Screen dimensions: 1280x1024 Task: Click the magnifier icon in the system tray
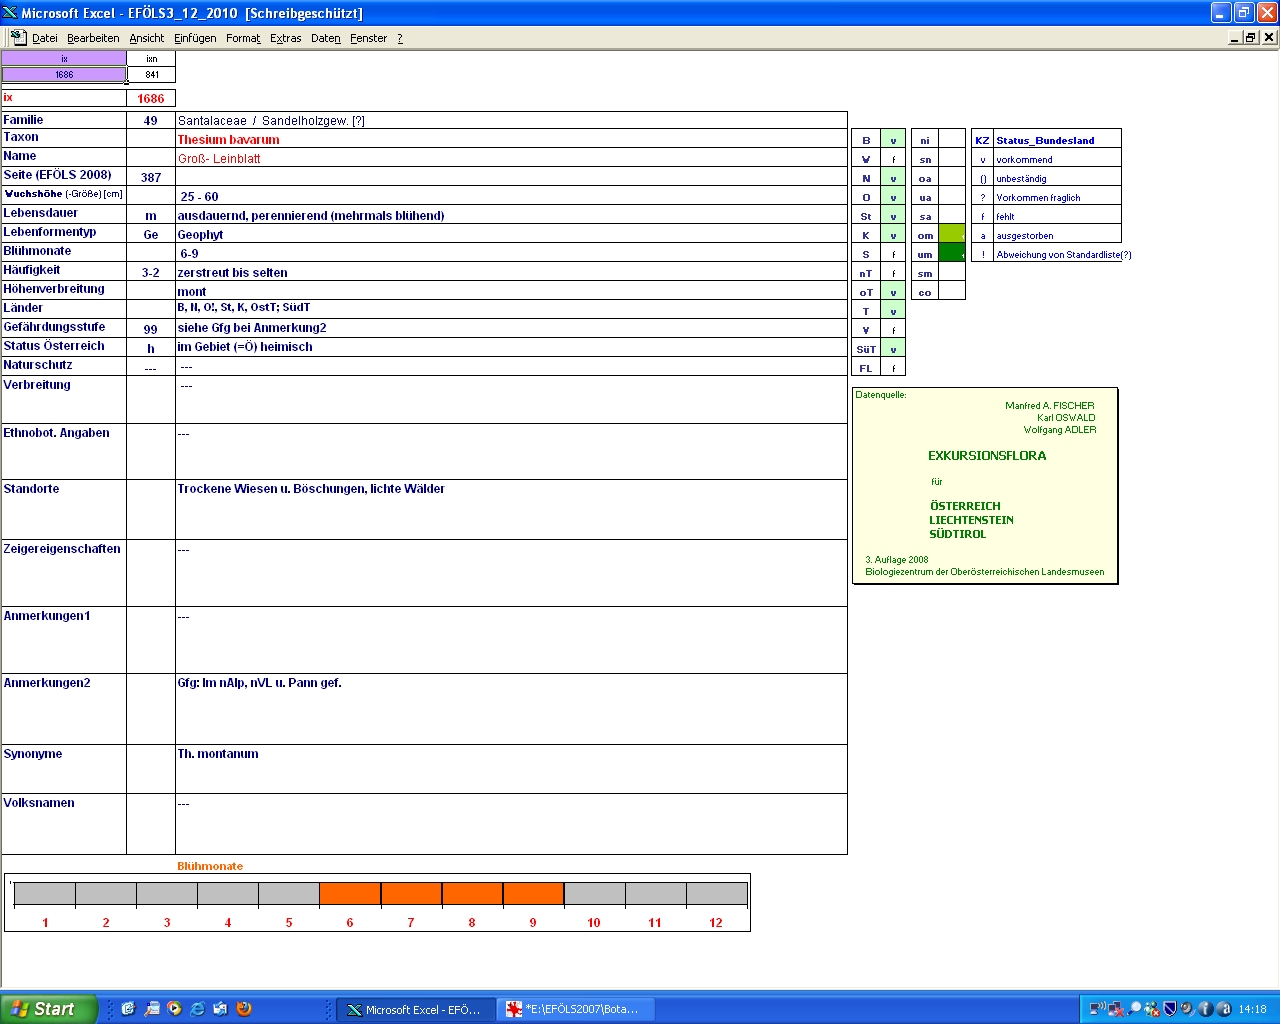point(1134,1009)
